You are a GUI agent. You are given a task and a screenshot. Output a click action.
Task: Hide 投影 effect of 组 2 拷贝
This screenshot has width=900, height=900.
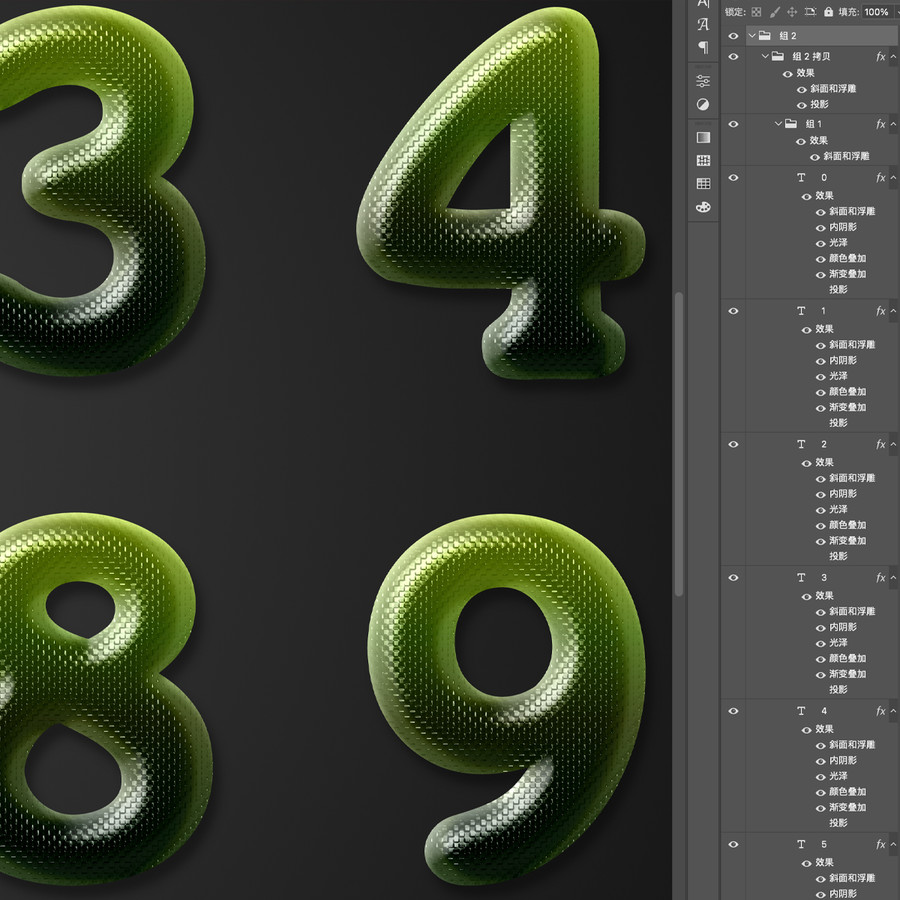pyautogui.click(x=802, y=105)
